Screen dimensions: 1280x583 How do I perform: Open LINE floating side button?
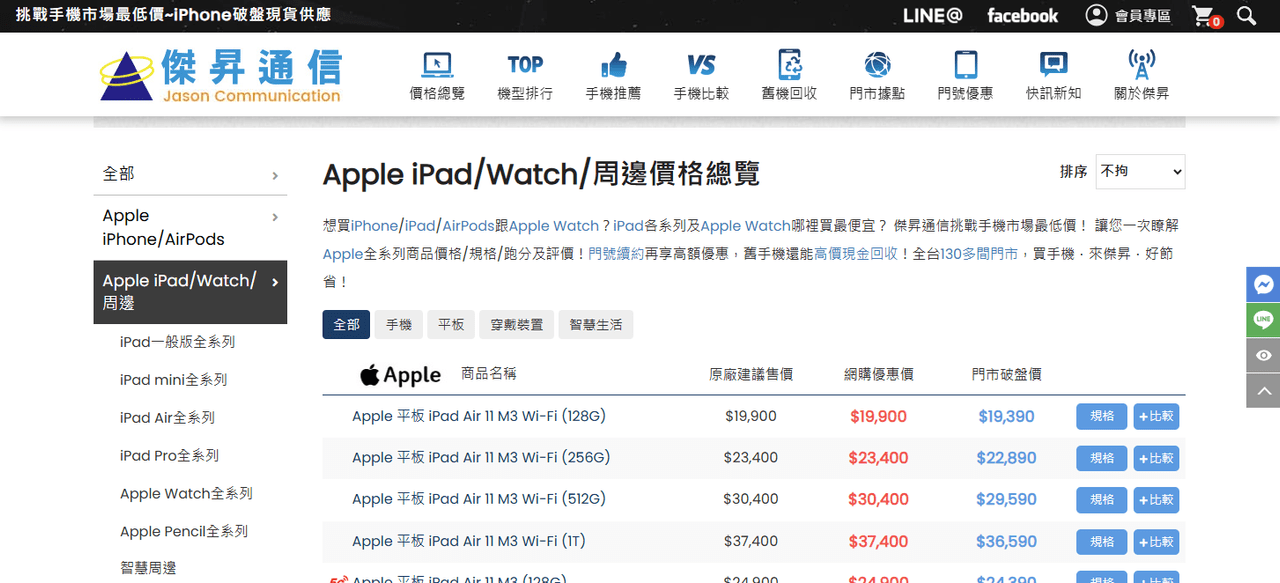point(1263,320)
